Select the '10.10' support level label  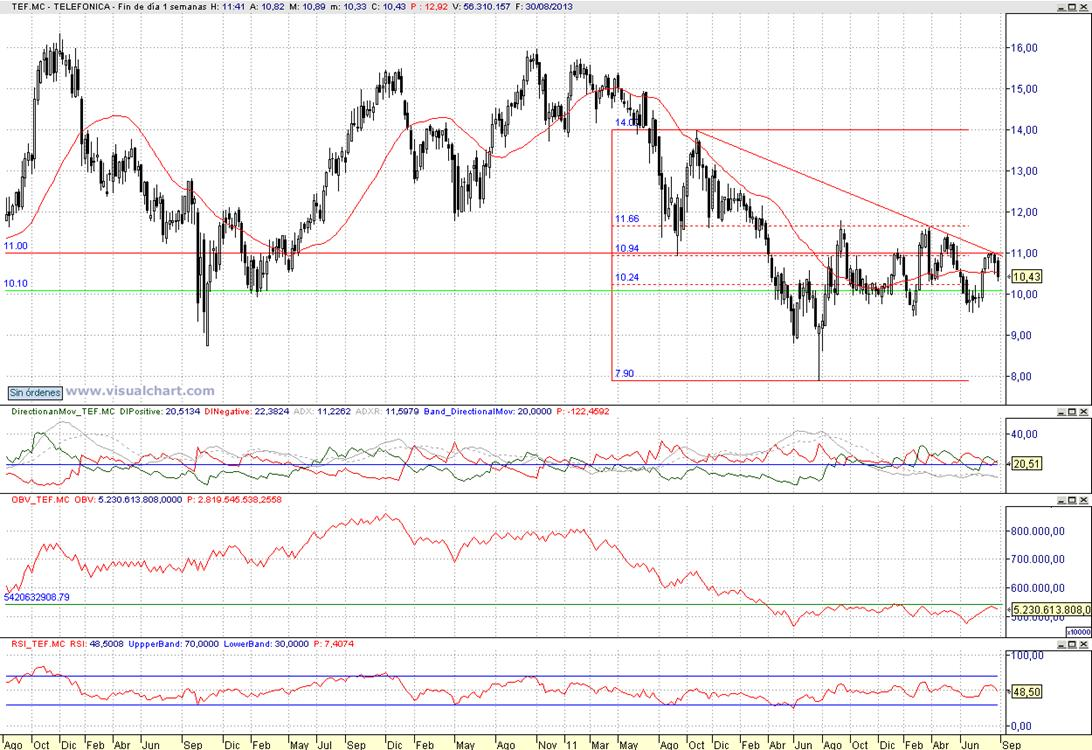pos(15,283)
